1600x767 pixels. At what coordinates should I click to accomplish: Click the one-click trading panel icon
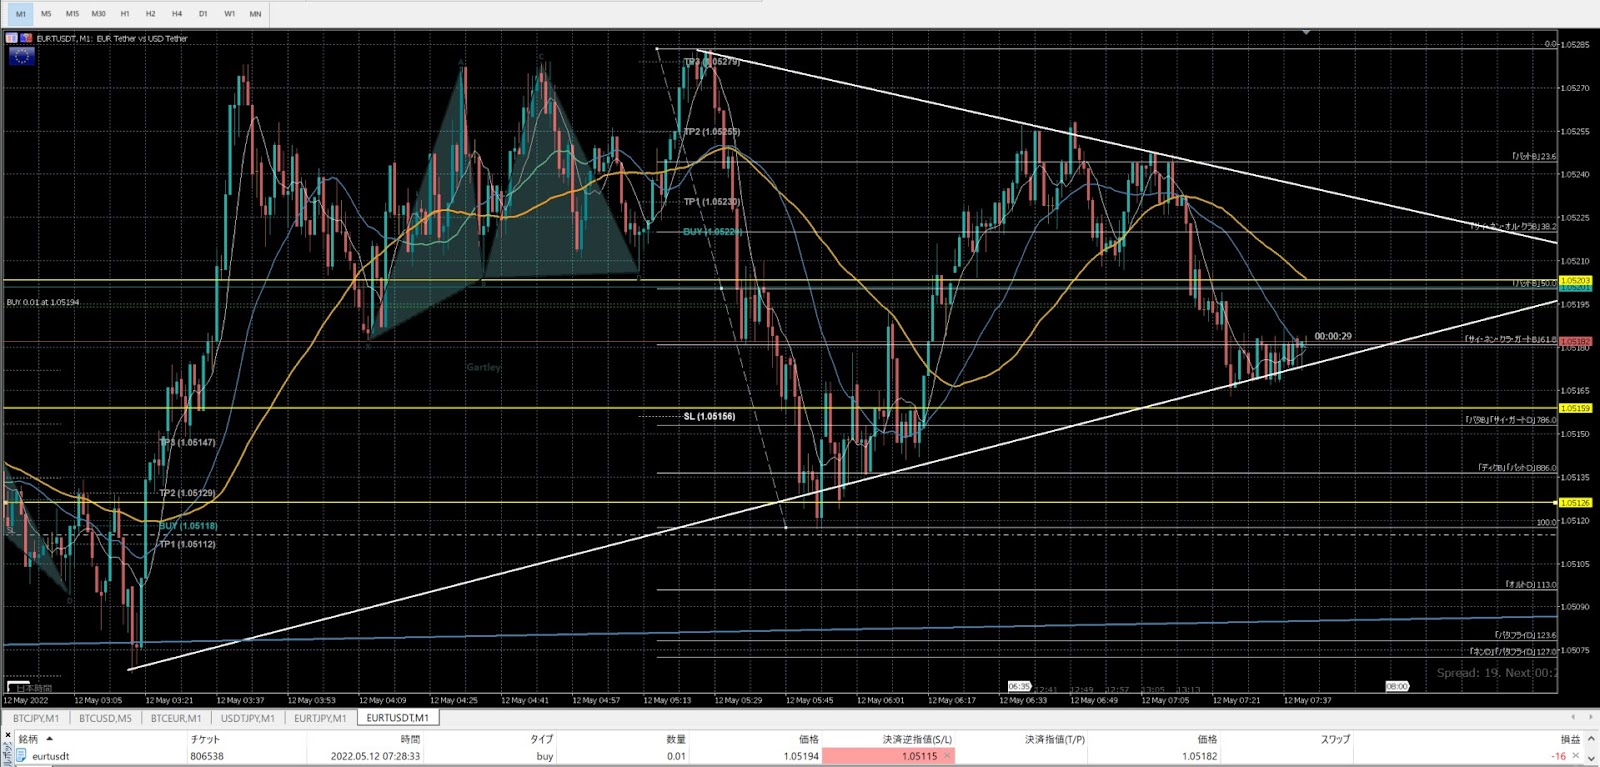pos(12,38)
